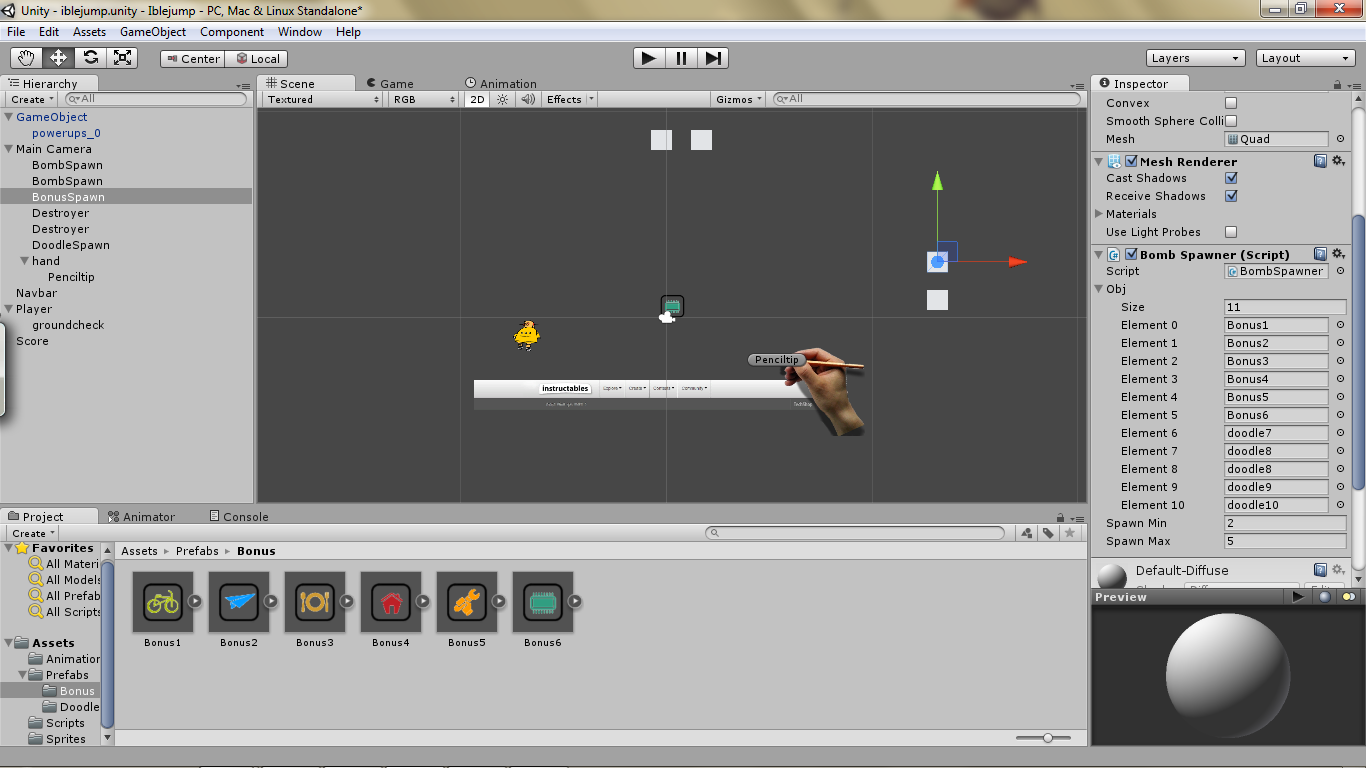Click the Spawn Min value field

(x=1285, y=523)
